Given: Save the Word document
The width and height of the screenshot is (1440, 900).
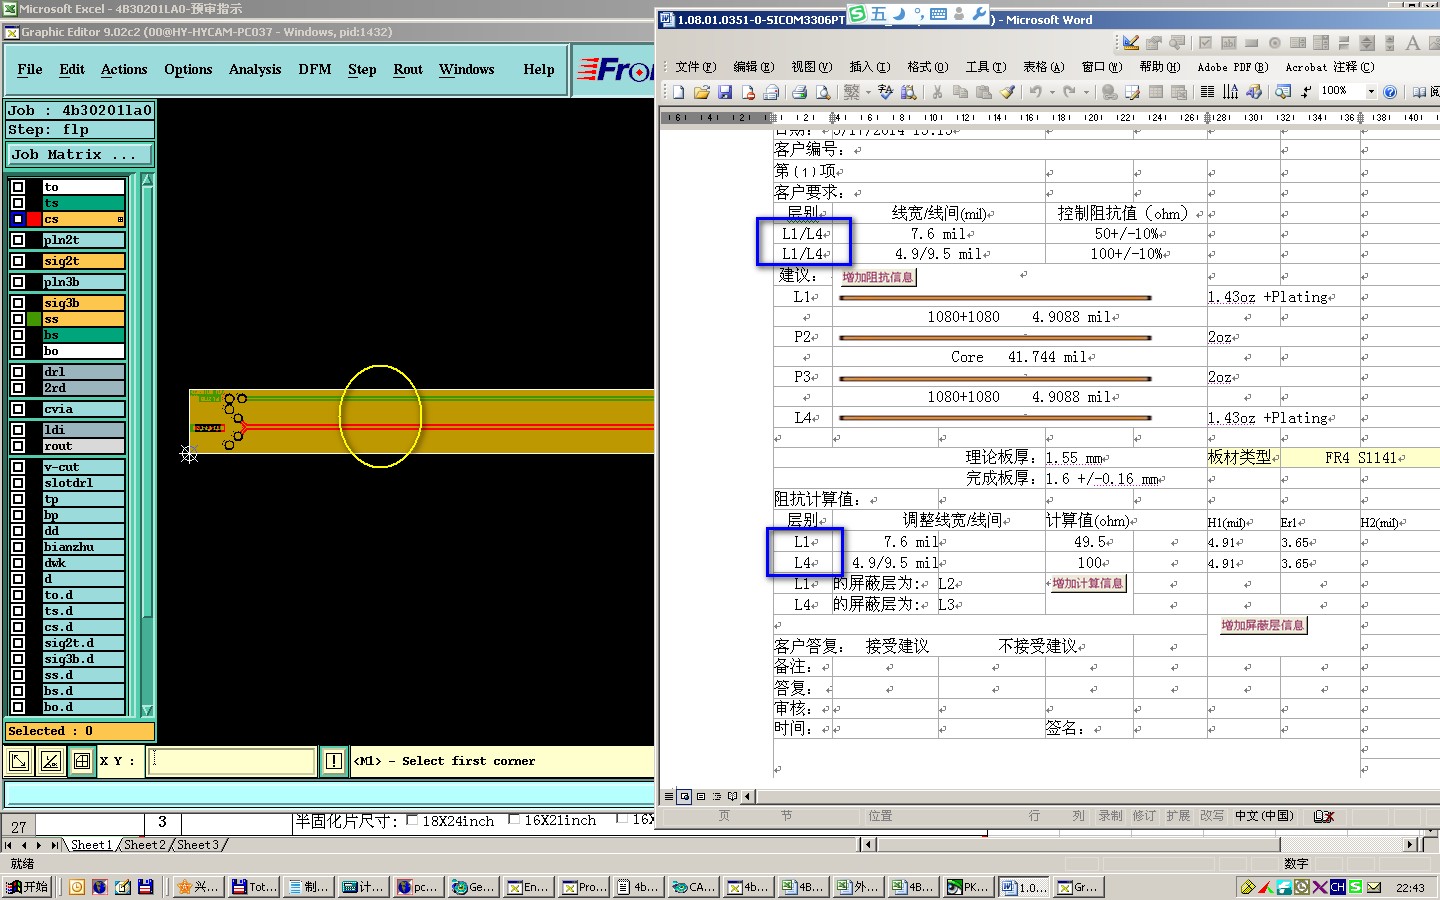Looking at the screenshot, I should click(x=725, y=92).
